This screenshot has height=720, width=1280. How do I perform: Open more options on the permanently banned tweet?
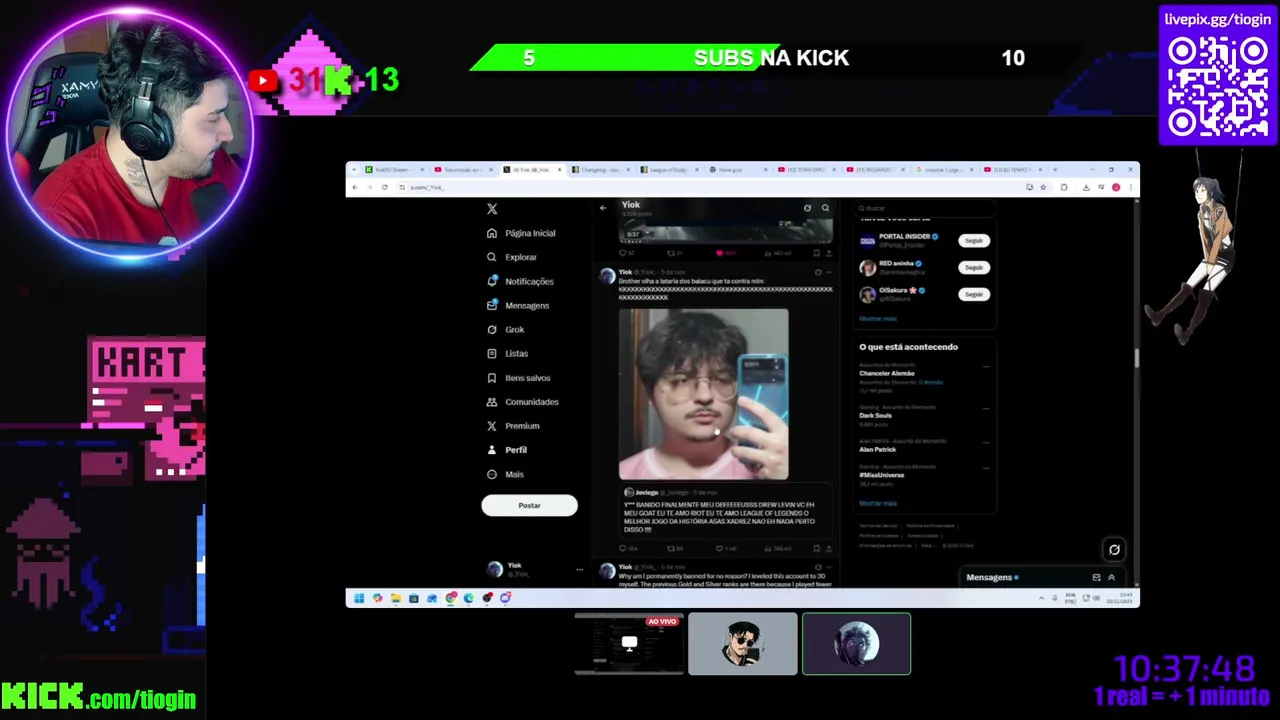pos(829,567)
